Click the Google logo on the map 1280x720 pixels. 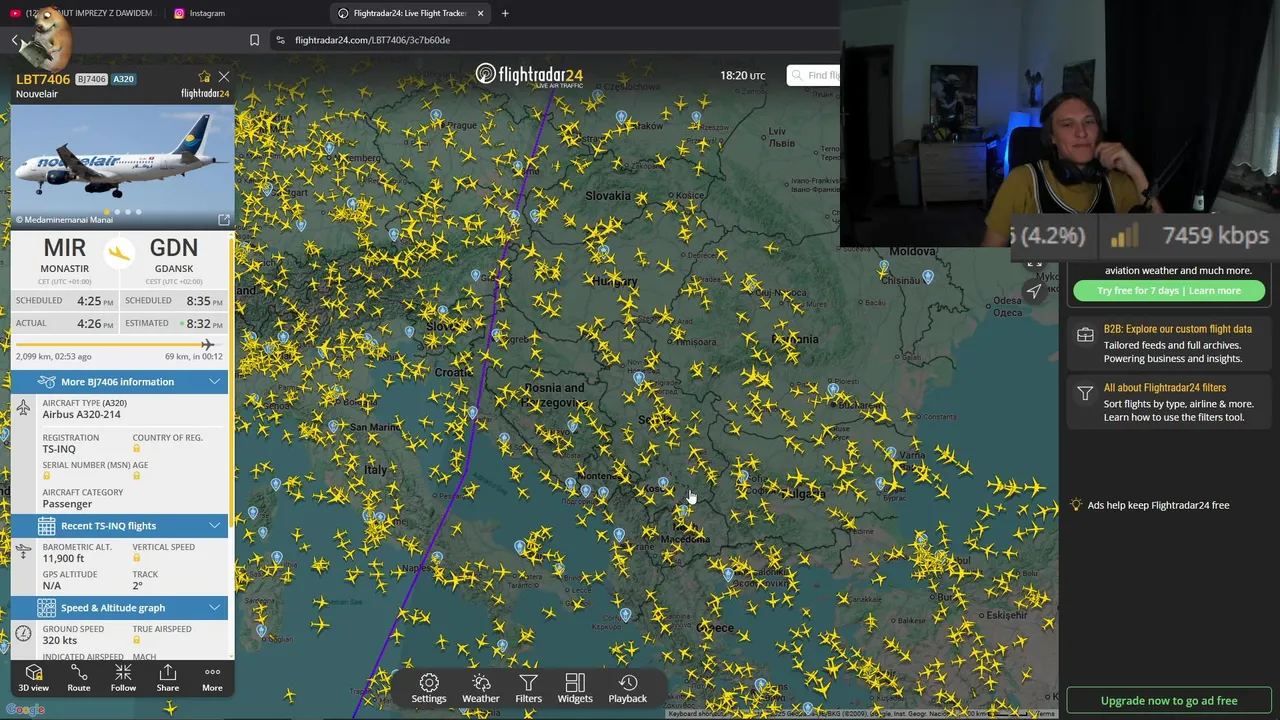click(25, 710)
